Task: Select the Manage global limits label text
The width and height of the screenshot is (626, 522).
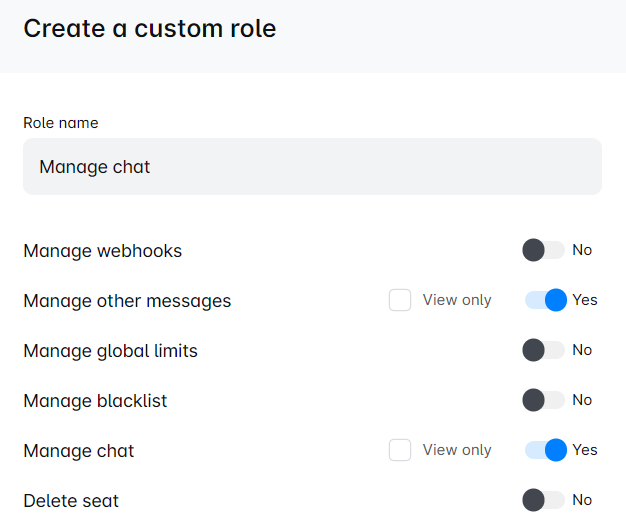Action: tap(111, 351)
